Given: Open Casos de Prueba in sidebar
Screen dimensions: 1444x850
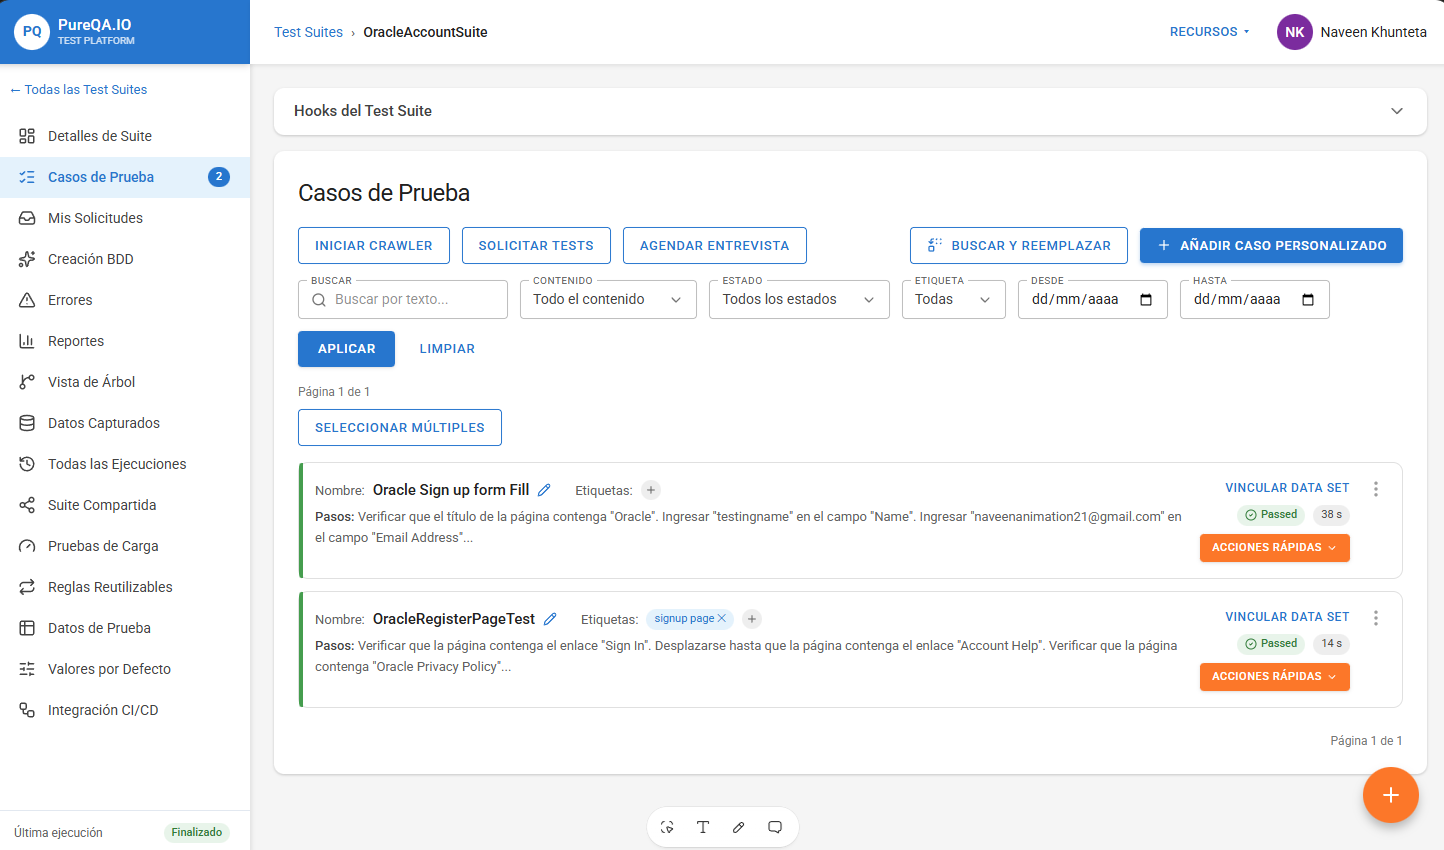Looking at the screenshot, I should (125, 177).
